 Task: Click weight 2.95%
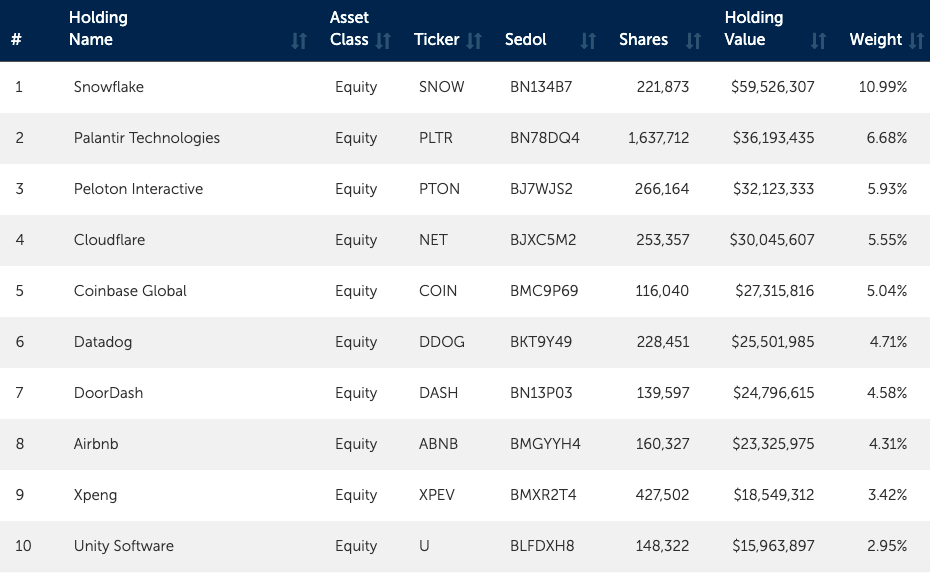[x=887, y=546]
